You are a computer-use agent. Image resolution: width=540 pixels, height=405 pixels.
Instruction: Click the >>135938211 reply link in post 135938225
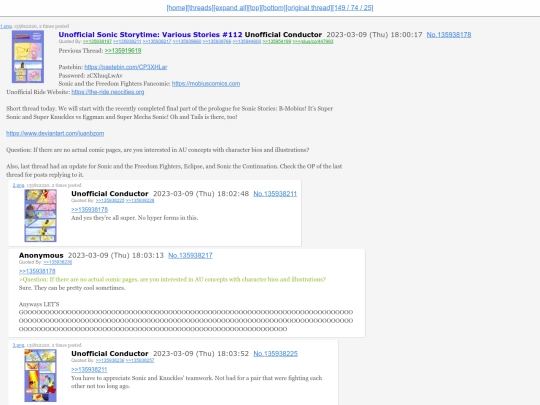pyautogui.click(x=89, y=370)
